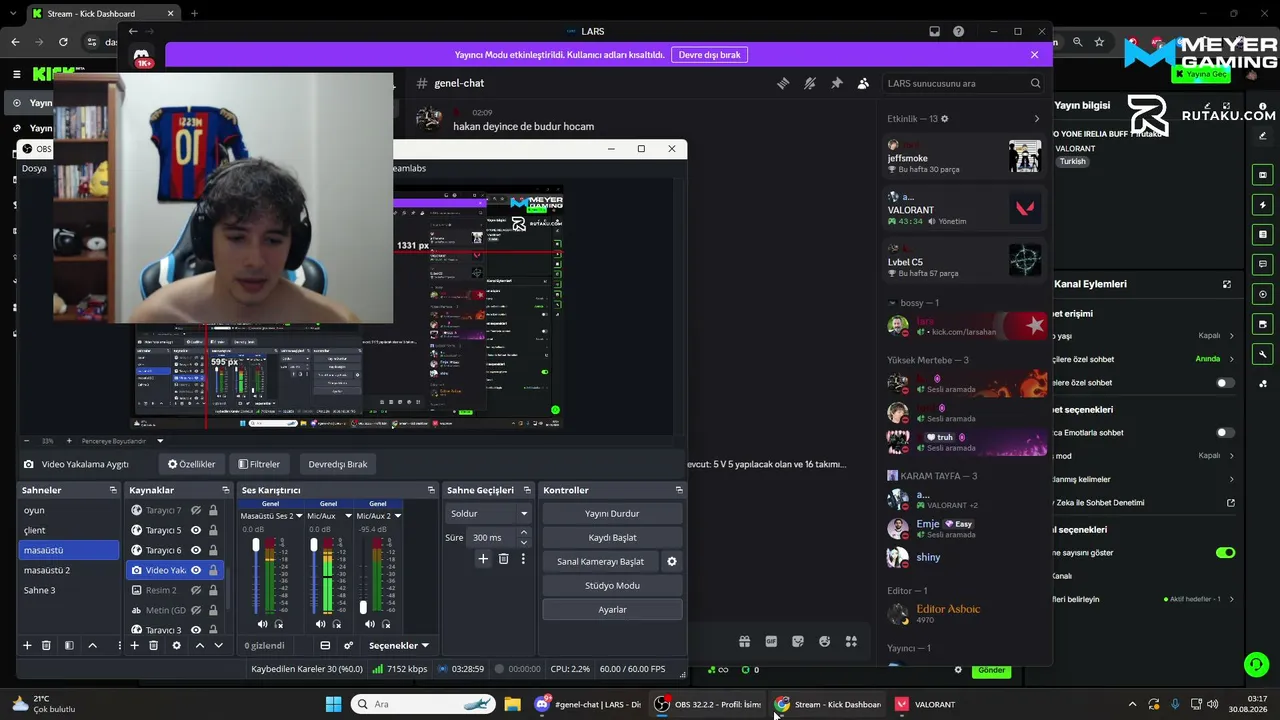The image size is (1280, 720).
Task: Click Kick sidebar wrench icon
Action: 1263,354
